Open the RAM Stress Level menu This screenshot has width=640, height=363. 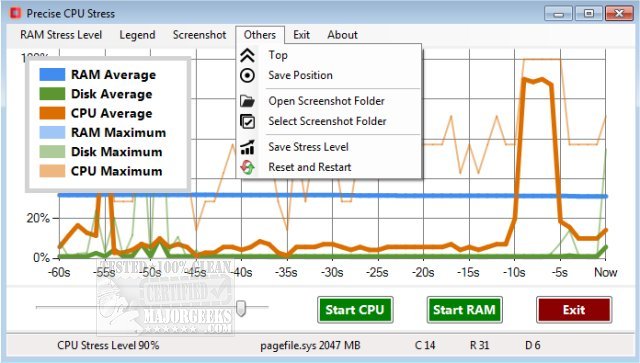click(61, 35)
